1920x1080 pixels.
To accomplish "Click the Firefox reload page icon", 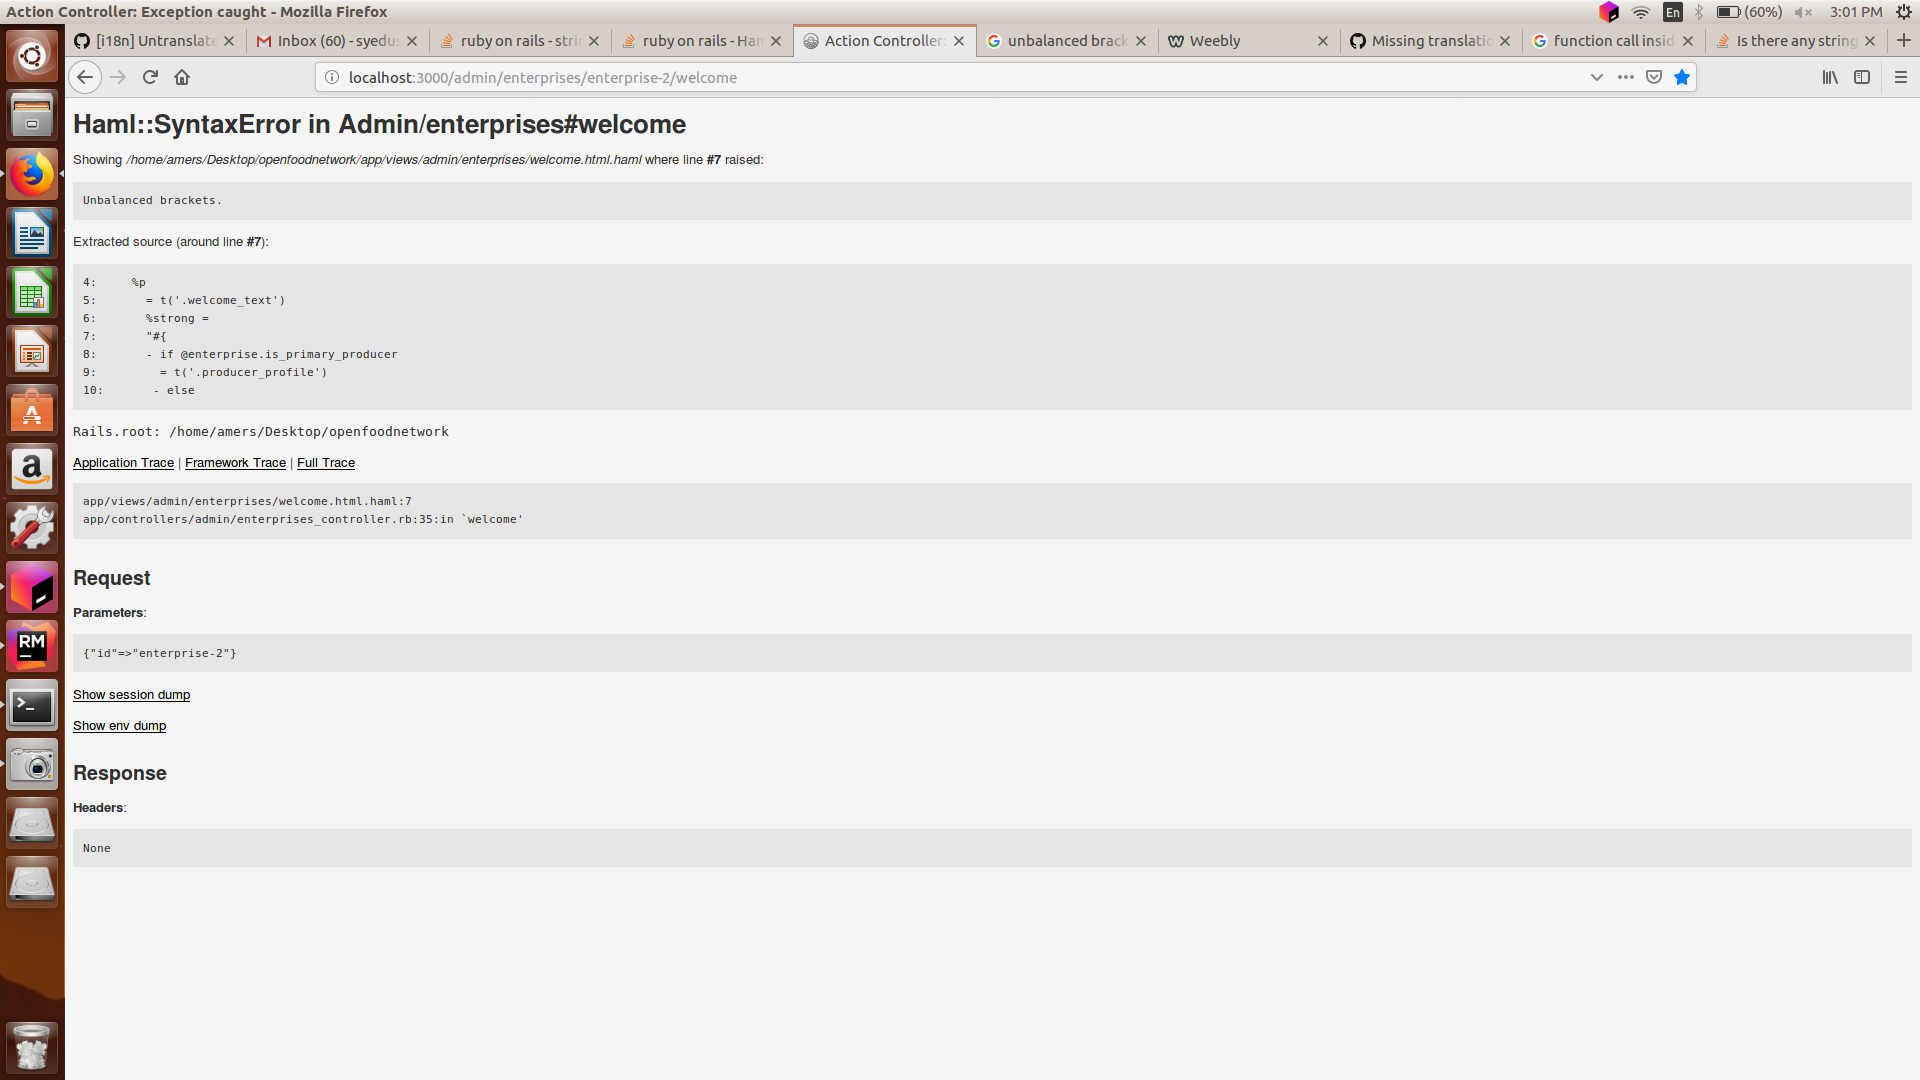I will coord(150,77).
